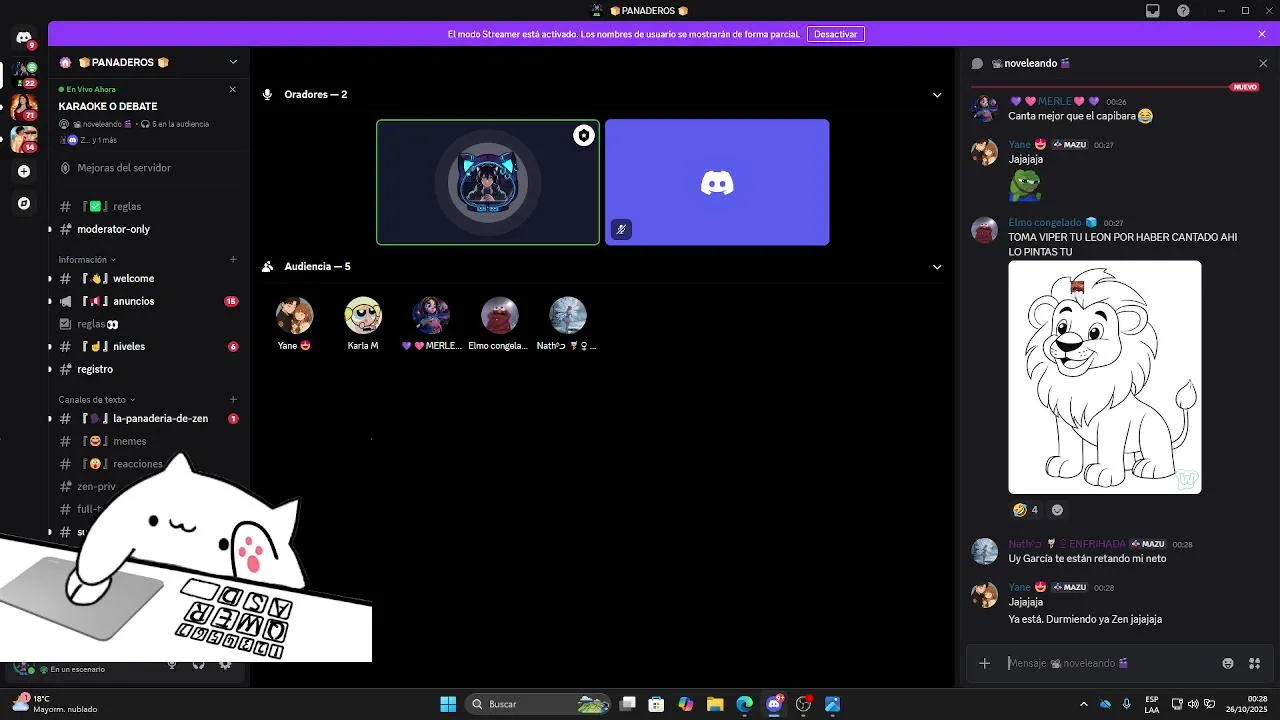Open the server icon with 14 notifications
The image size is (1280, 720).
pos(24,138)
